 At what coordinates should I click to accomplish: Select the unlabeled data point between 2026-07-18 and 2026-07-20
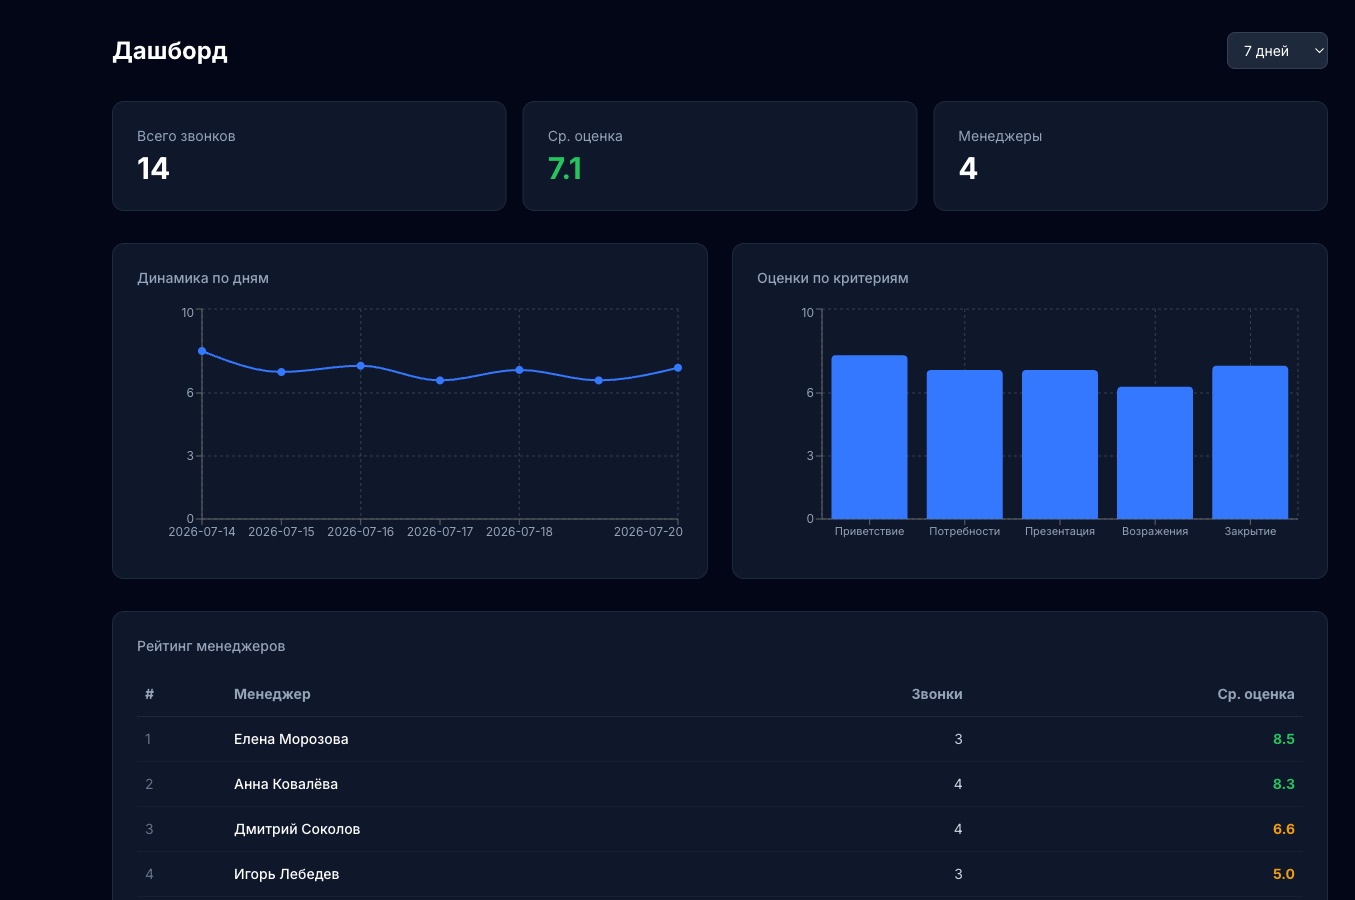pyautogui.click(x=599, y=380)
